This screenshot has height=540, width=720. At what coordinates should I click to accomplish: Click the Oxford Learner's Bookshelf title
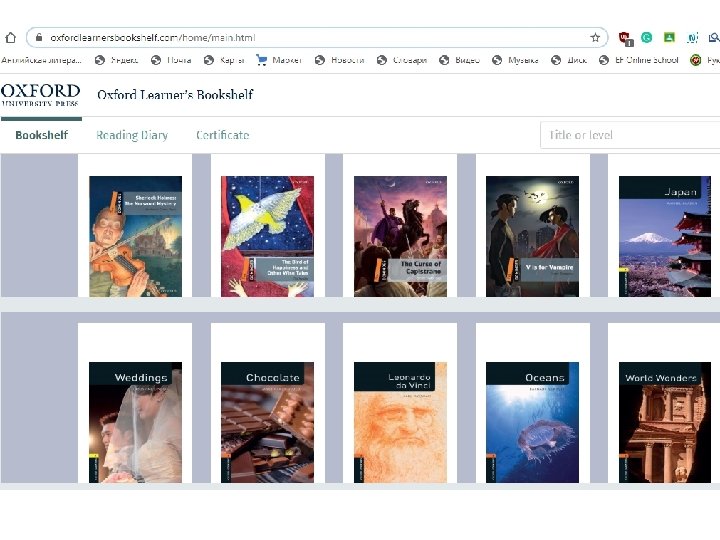(x=175, y=95)
